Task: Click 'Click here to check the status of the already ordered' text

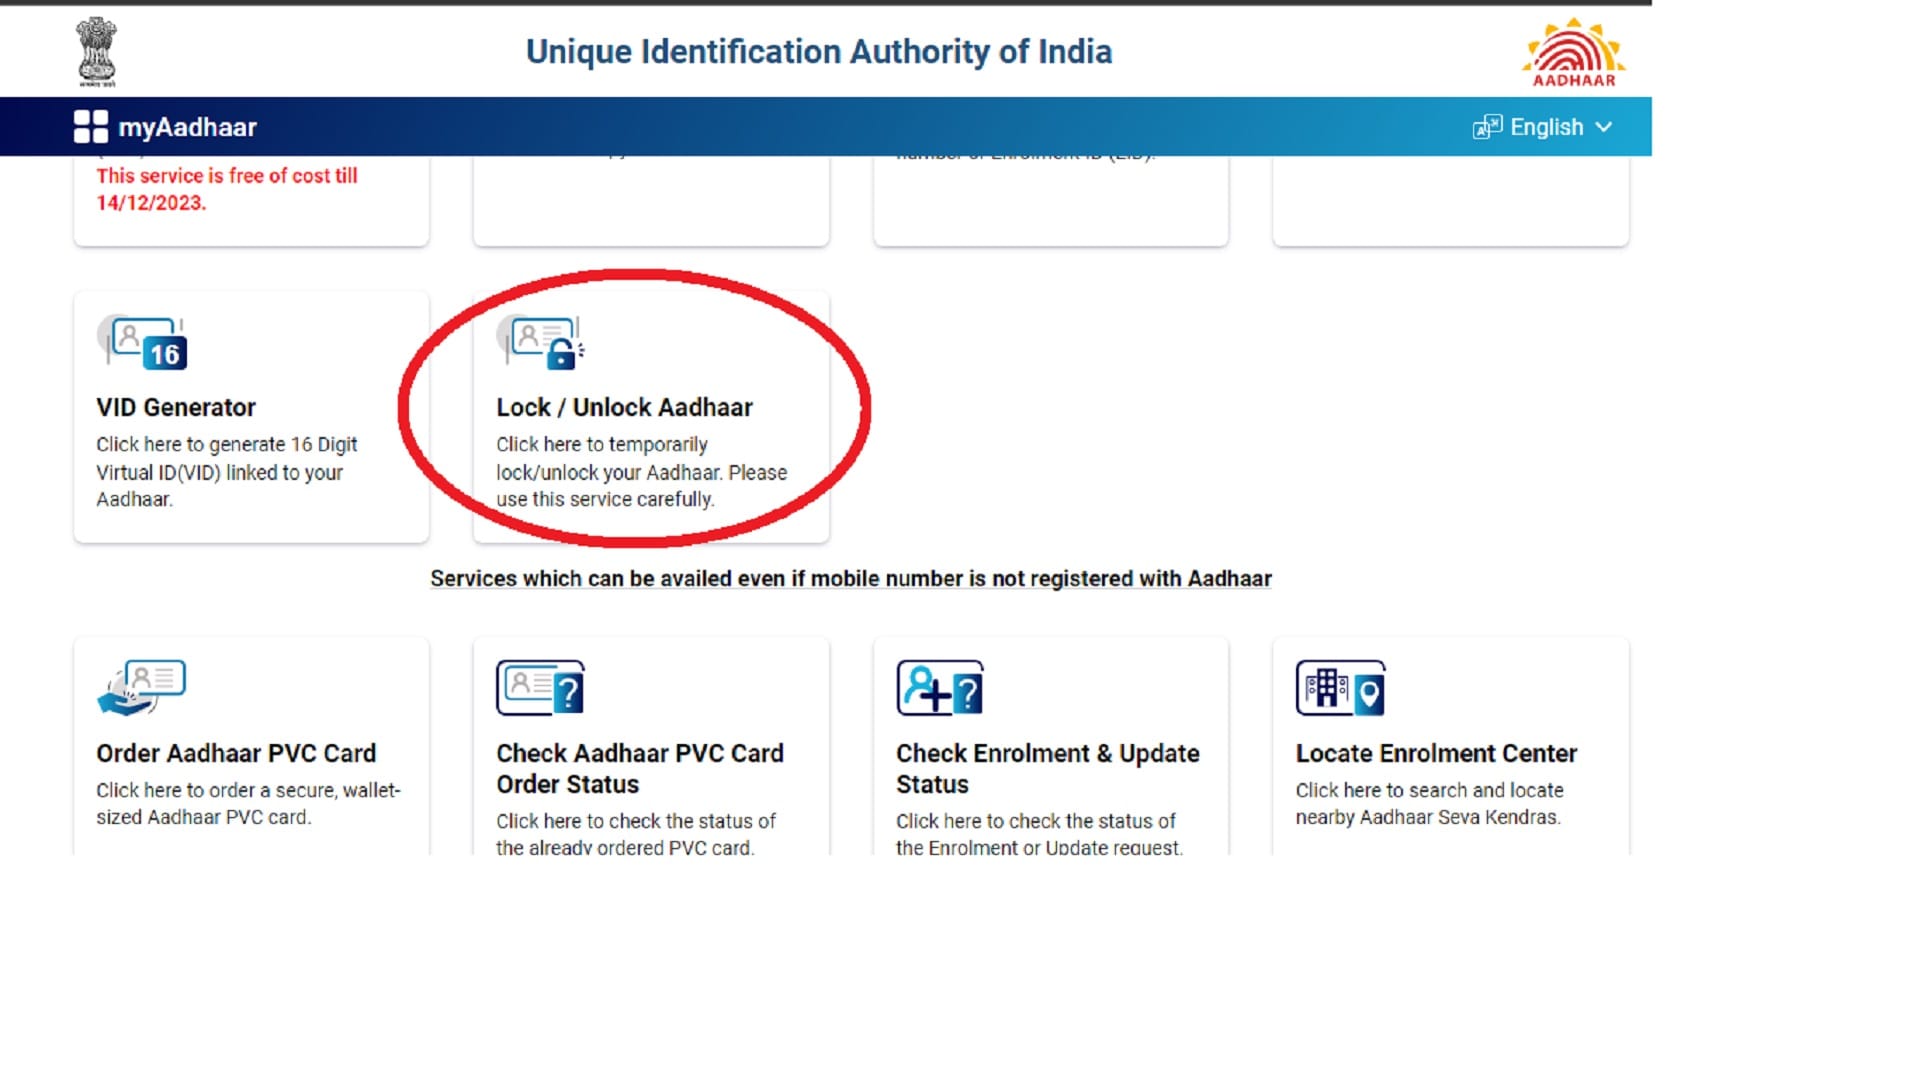Action: (636, 834)
